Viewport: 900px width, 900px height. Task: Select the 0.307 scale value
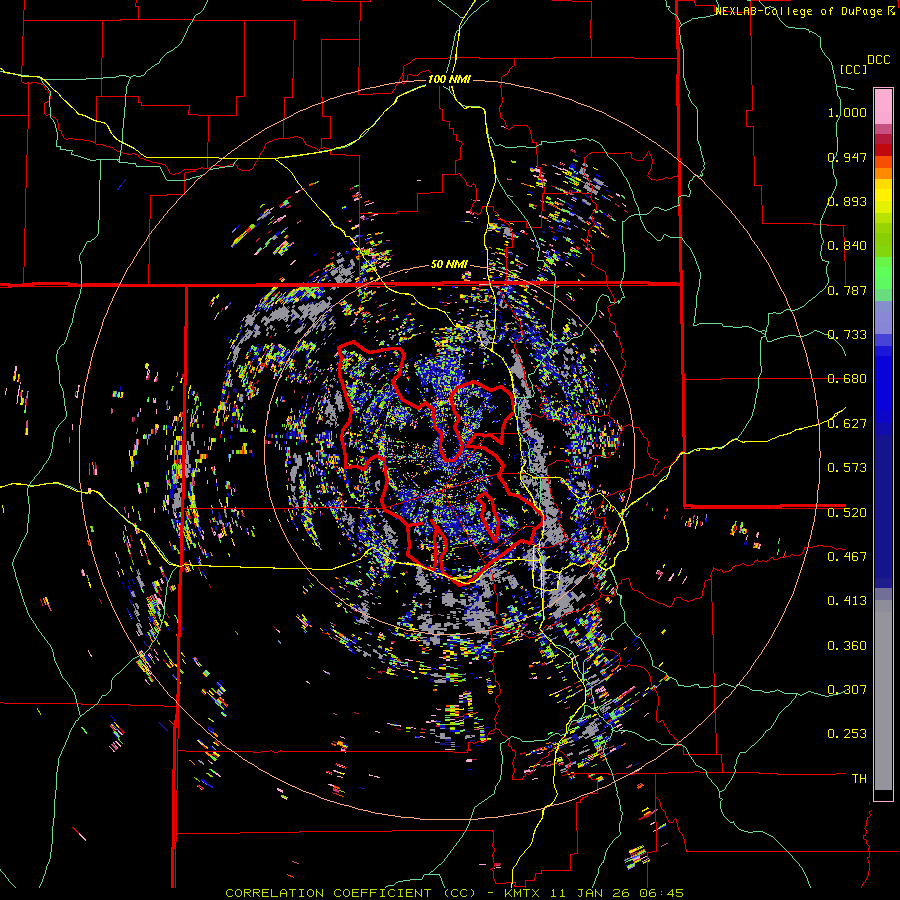(x=847, y=690)
